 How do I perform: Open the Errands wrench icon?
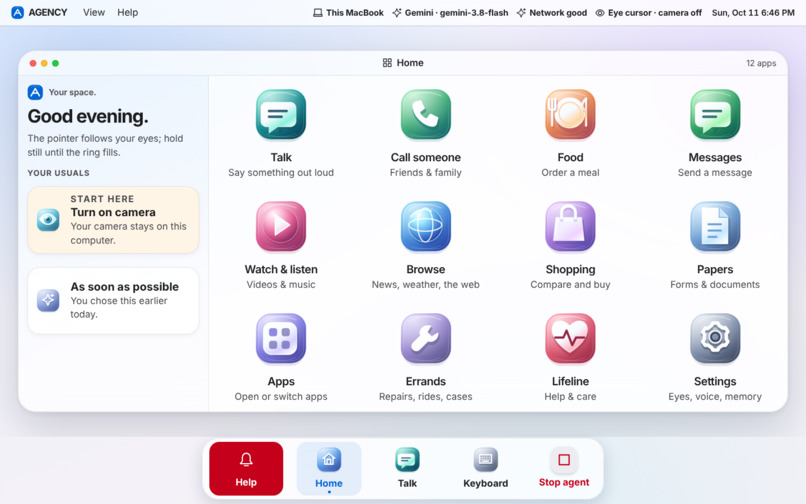[x=426, y=338]
